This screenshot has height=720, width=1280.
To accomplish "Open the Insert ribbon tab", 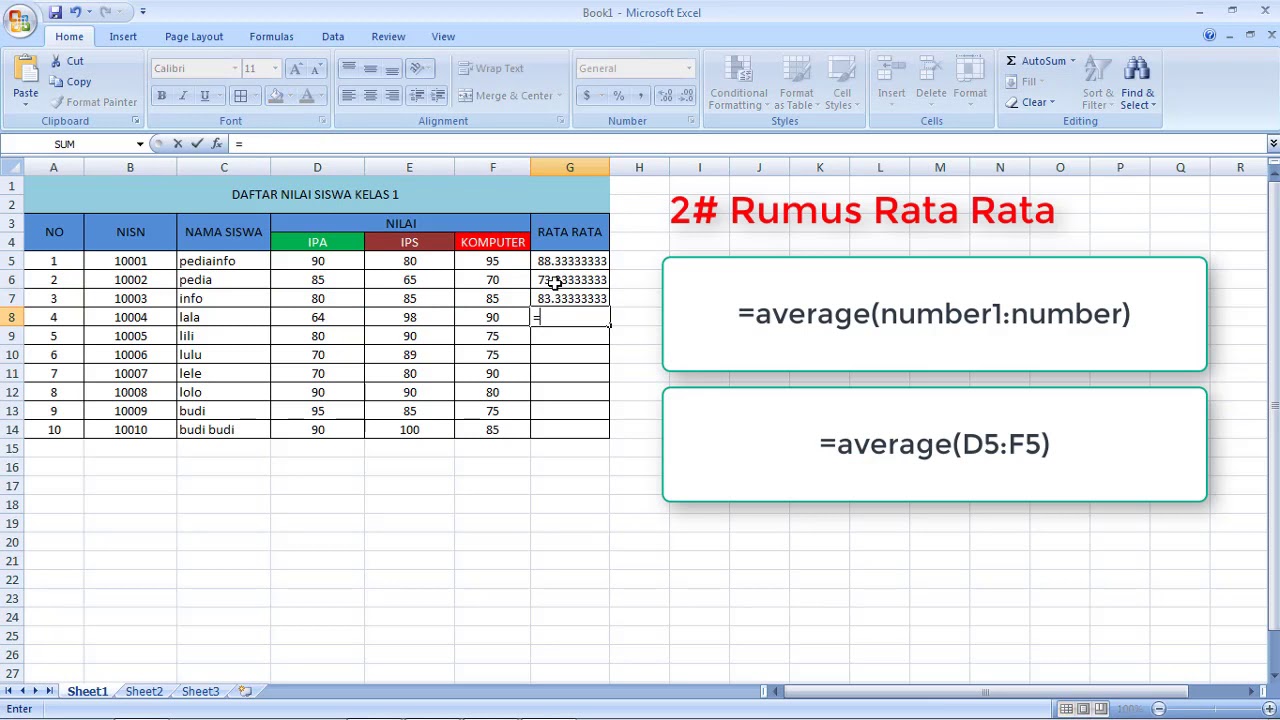I will pos(123,37).
